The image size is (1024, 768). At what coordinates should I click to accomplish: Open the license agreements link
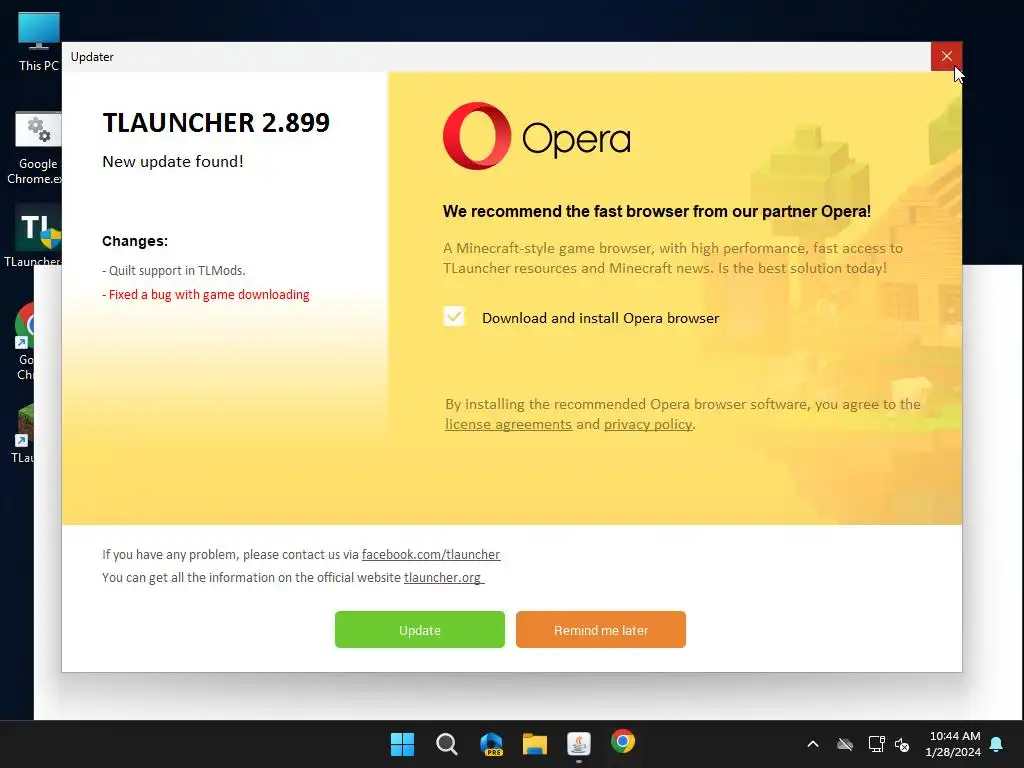(x=508, y=424)
